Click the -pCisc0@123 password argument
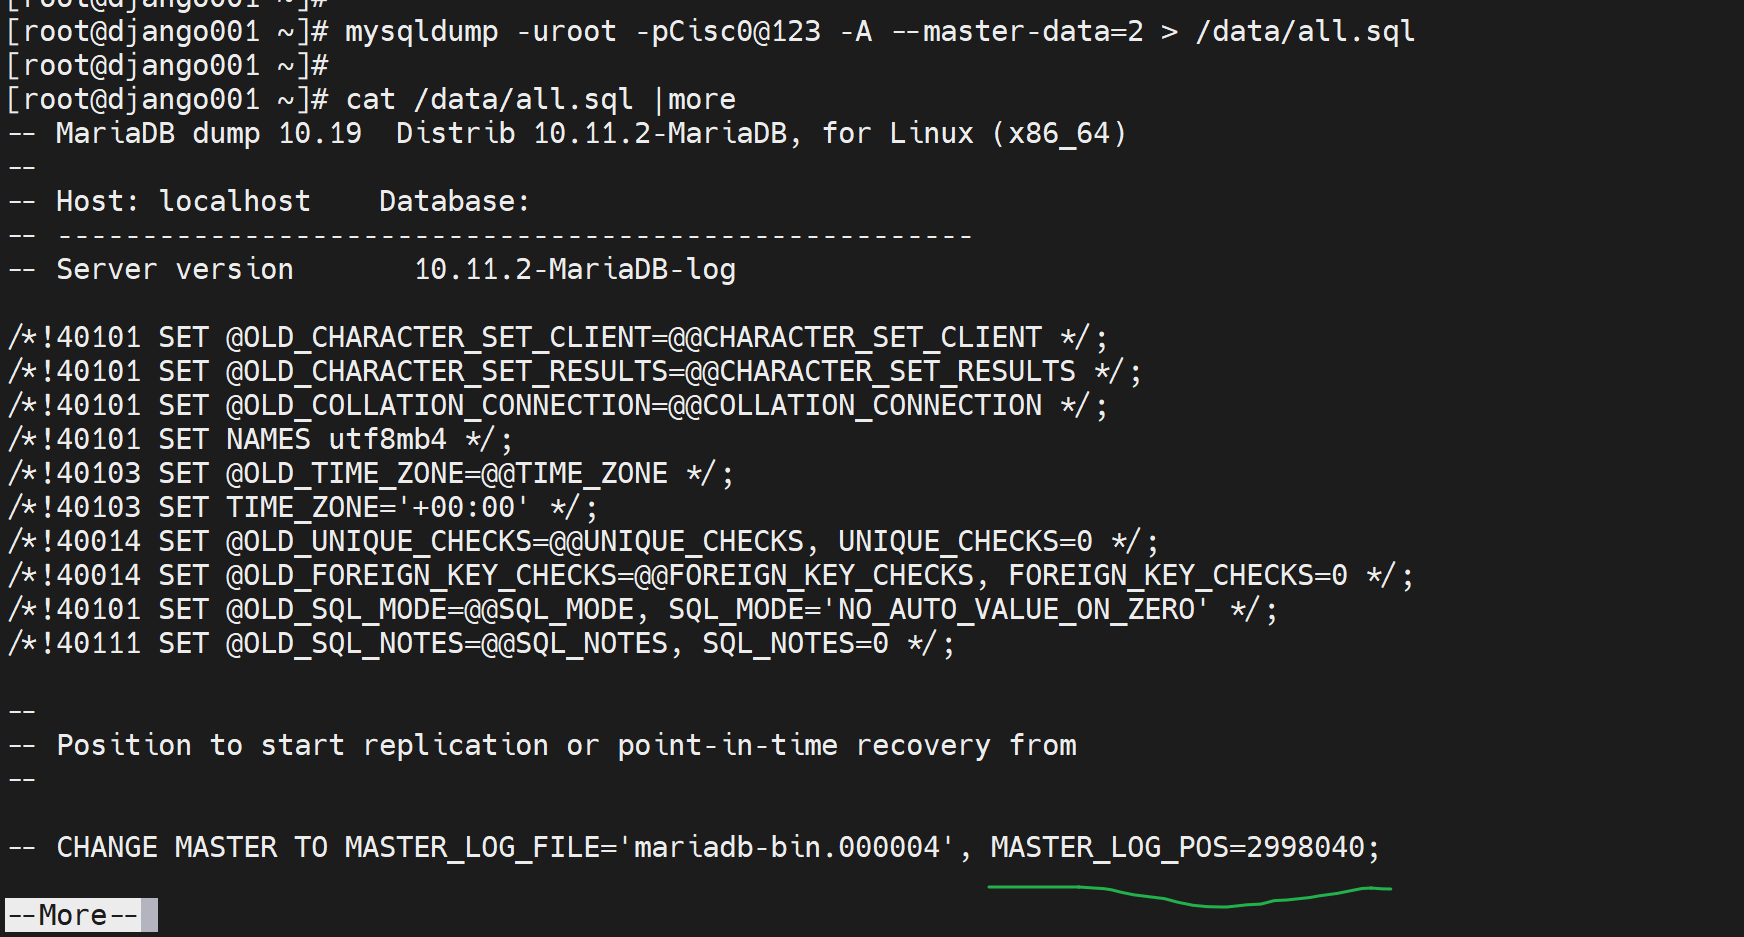Viewport: 1744px width, 937px height. [x=728, y=31]
